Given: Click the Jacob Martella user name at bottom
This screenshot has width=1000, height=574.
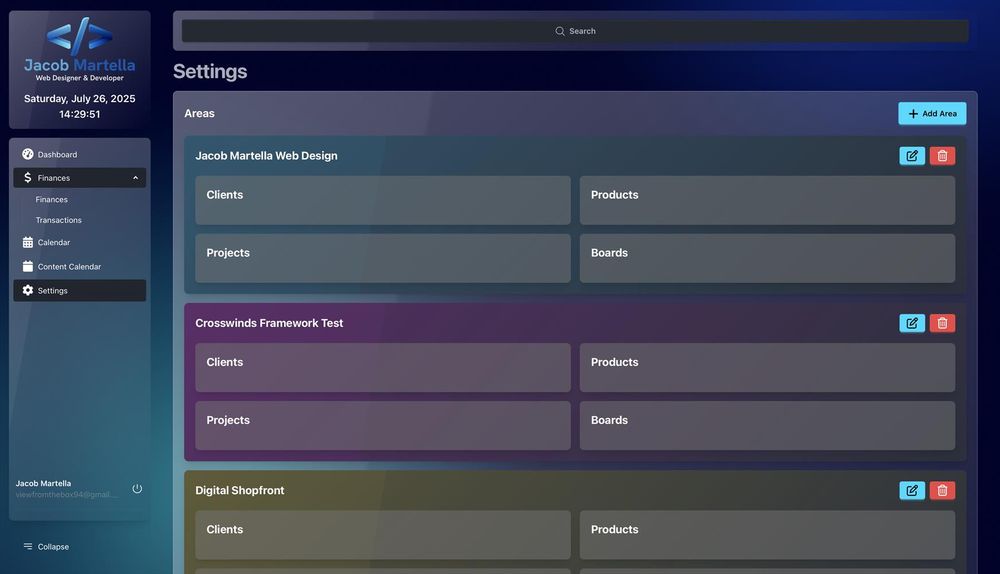Looking at the screenshot, I should point(43,483).
